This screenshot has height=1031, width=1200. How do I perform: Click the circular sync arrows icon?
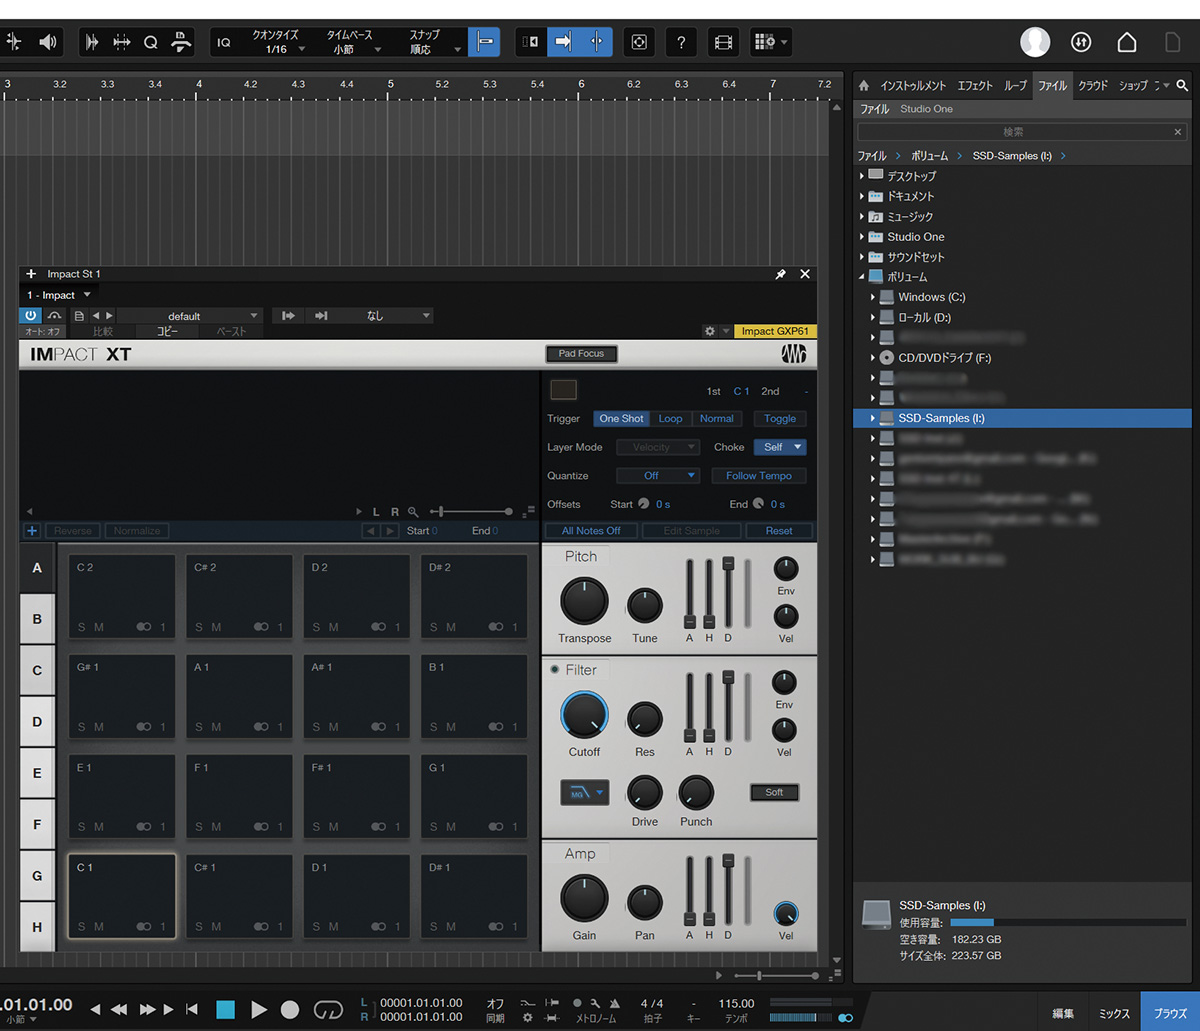(1081, 42)
